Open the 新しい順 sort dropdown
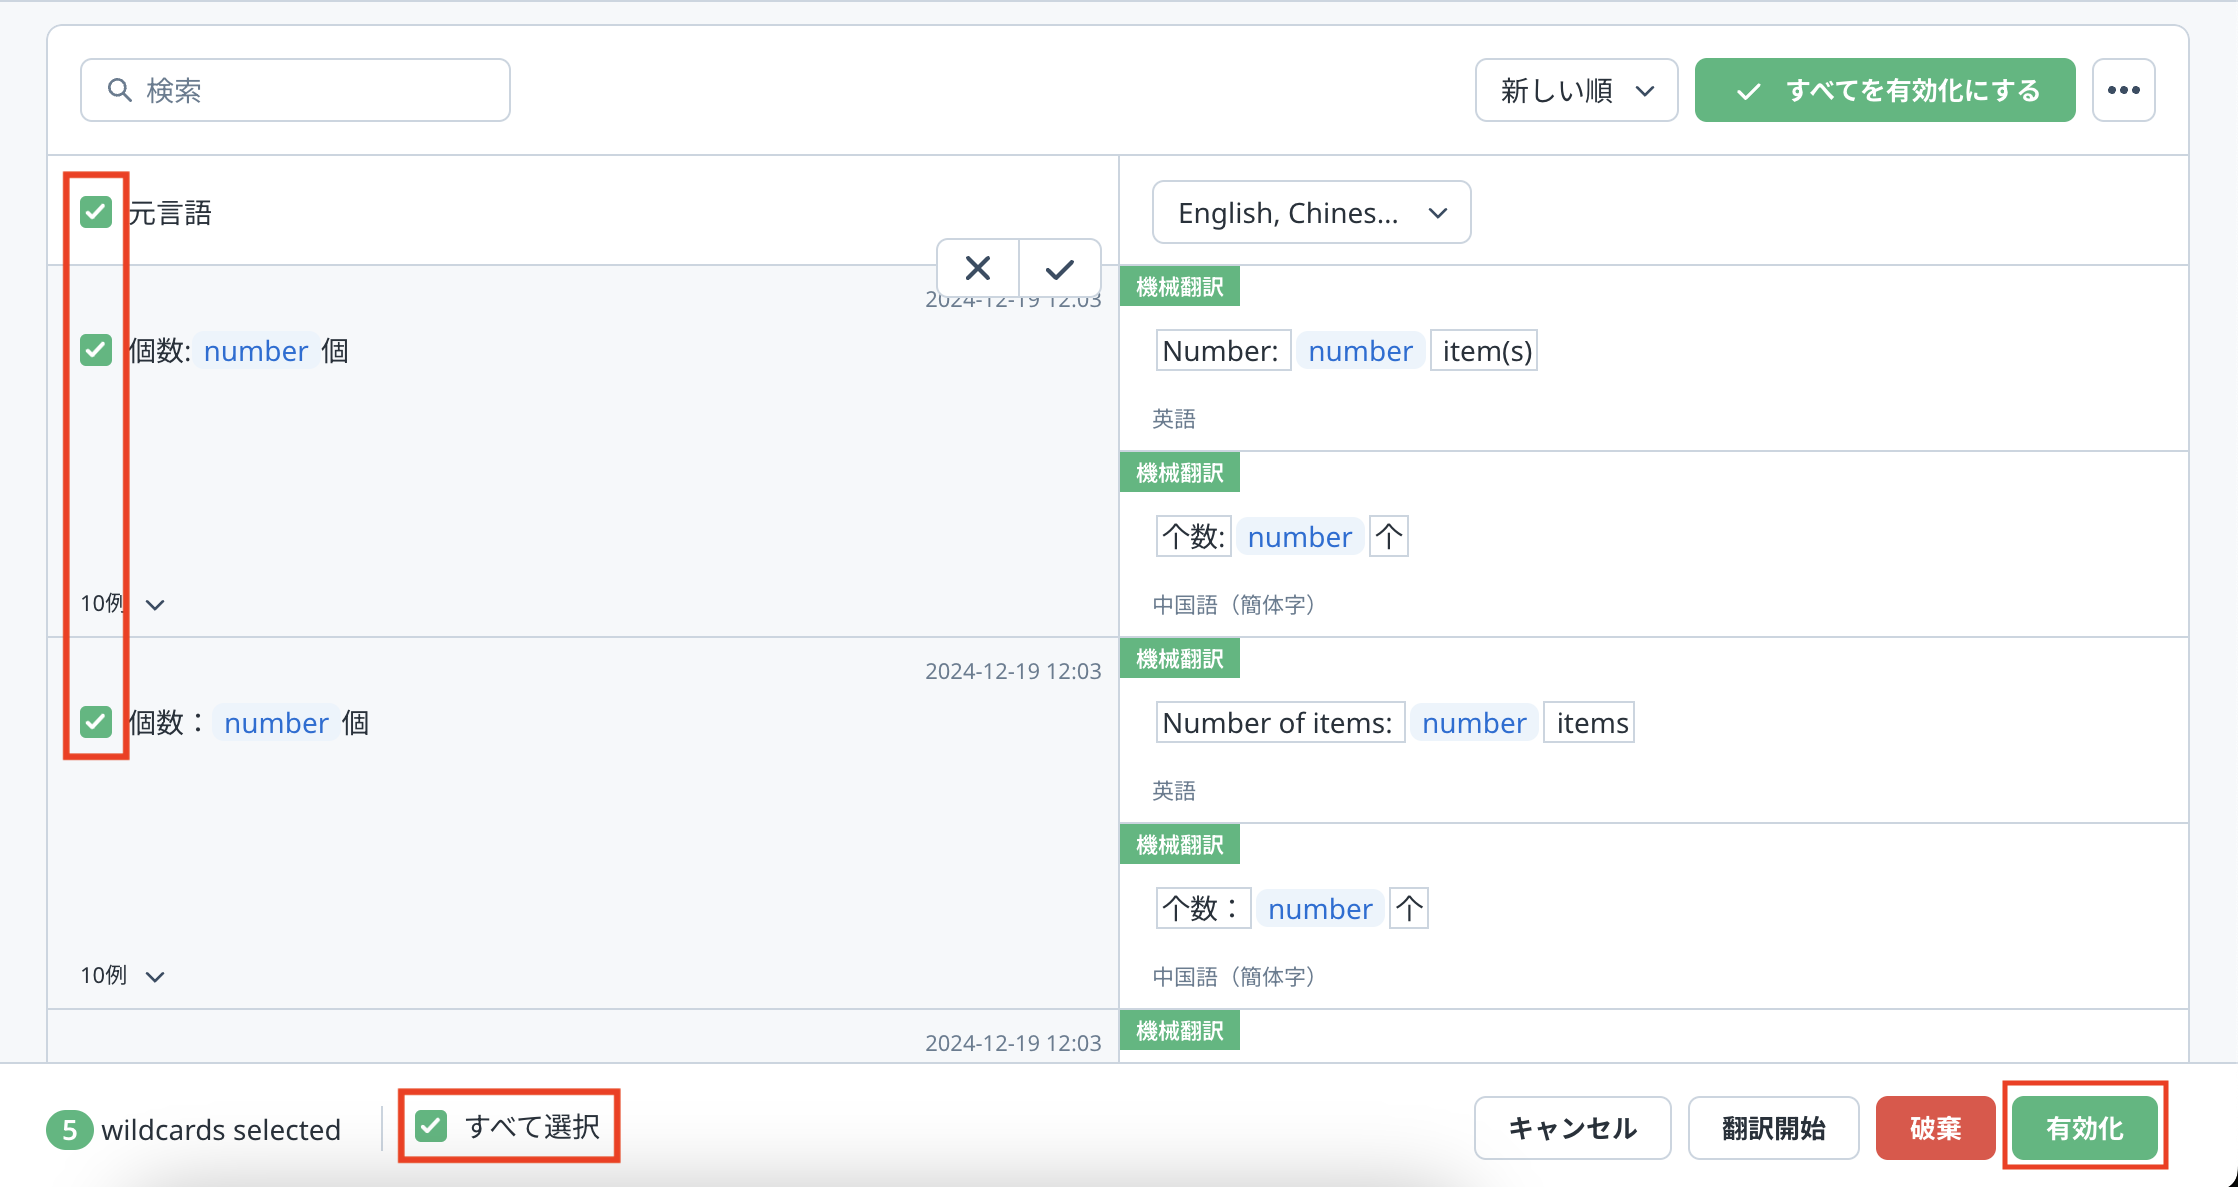Viewport: 2238px width, 1187px height. pyautogui.click(x=1576, y=90)
